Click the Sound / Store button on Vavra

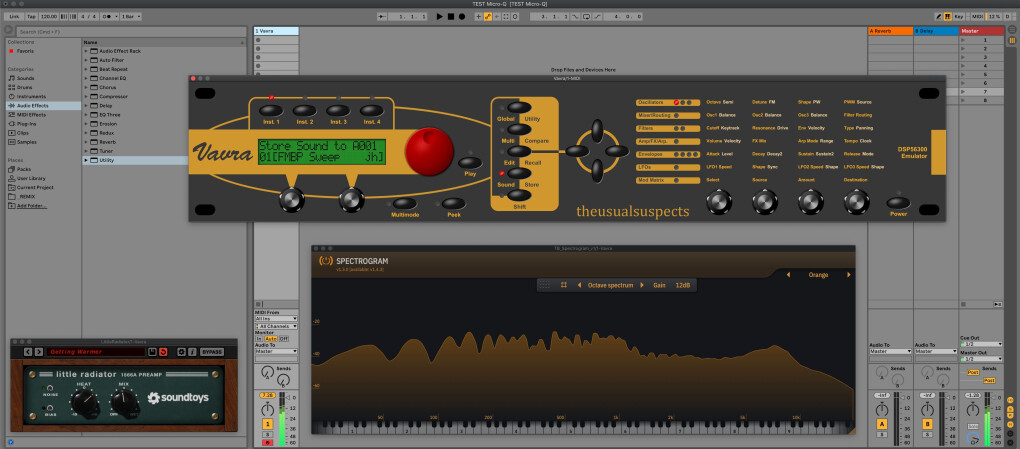click(x=518, y=173)
